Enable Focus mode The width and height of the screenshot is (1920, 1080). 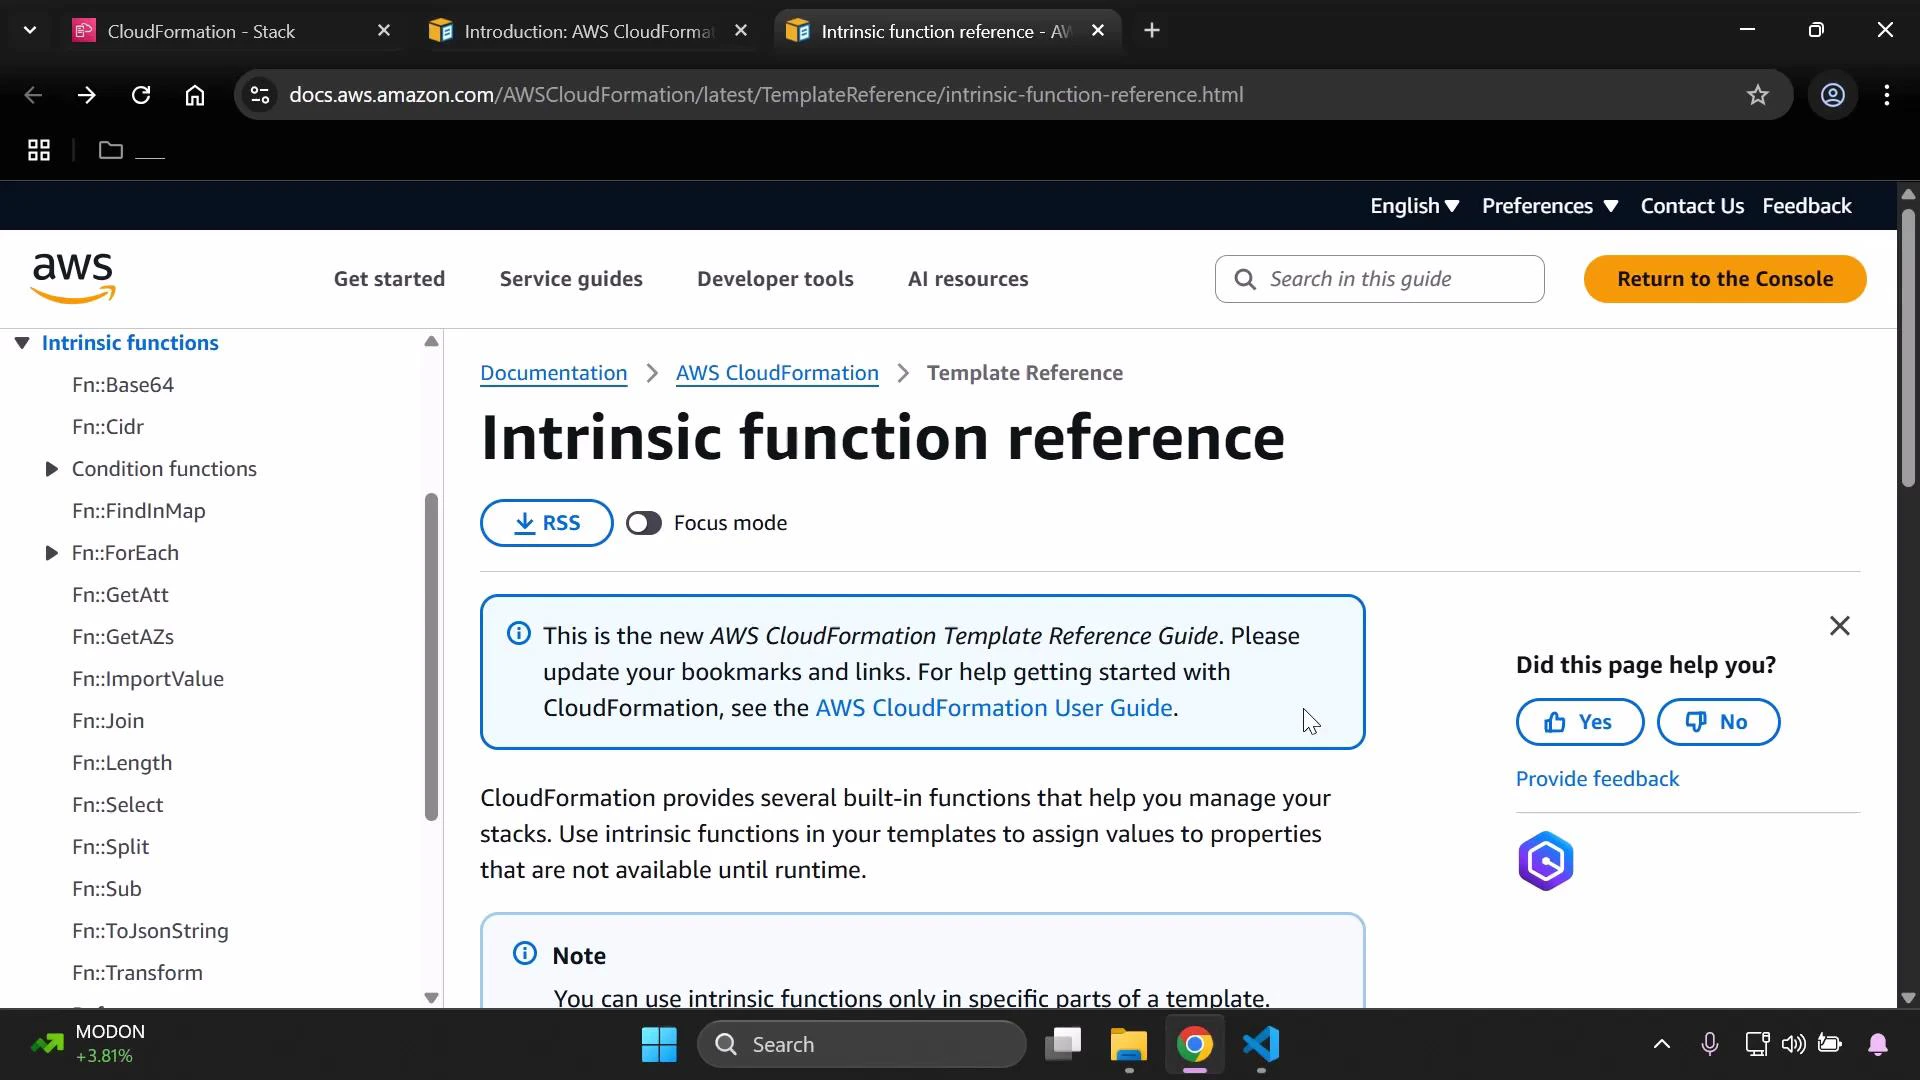pos(644,522)
